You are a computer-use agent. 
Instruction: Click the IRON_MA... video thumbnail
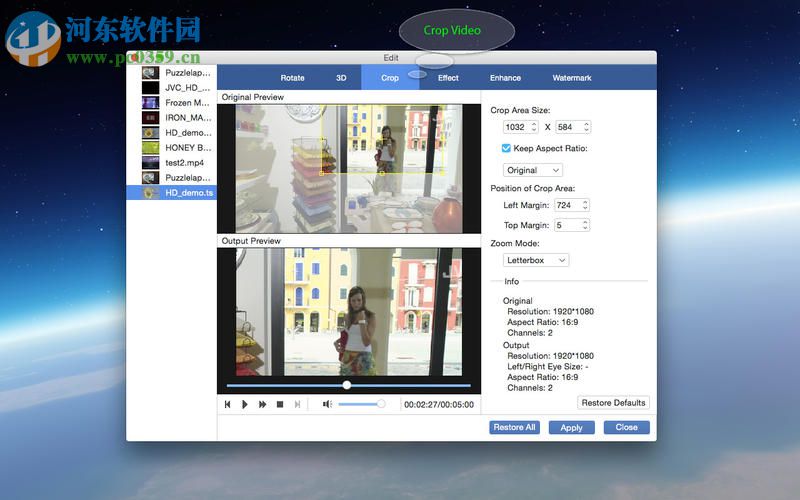(x=151, y=117)
